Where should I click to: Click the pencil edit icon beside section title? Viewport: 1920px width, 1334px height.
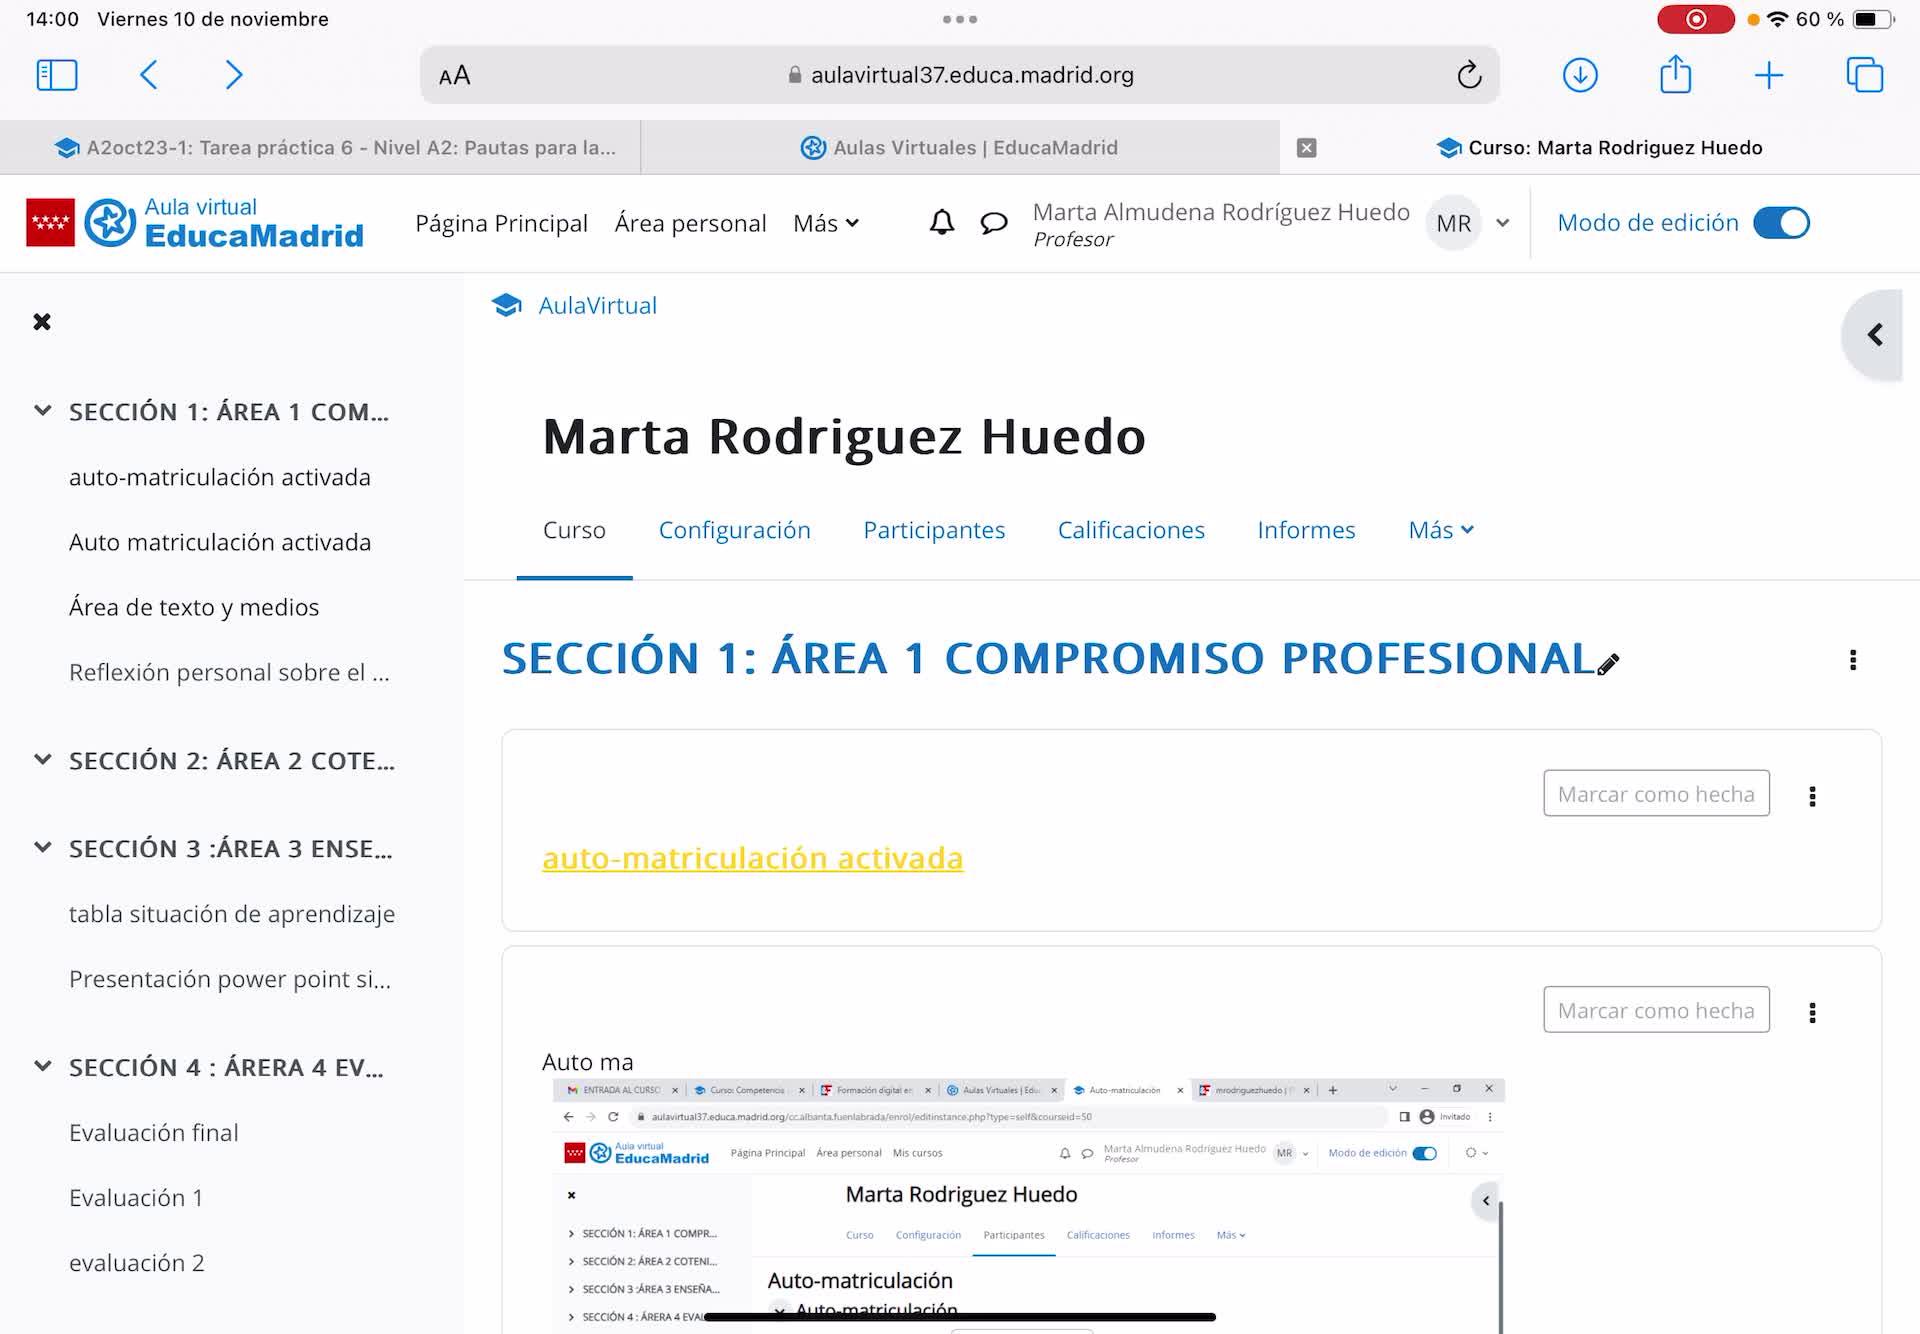1608,665
